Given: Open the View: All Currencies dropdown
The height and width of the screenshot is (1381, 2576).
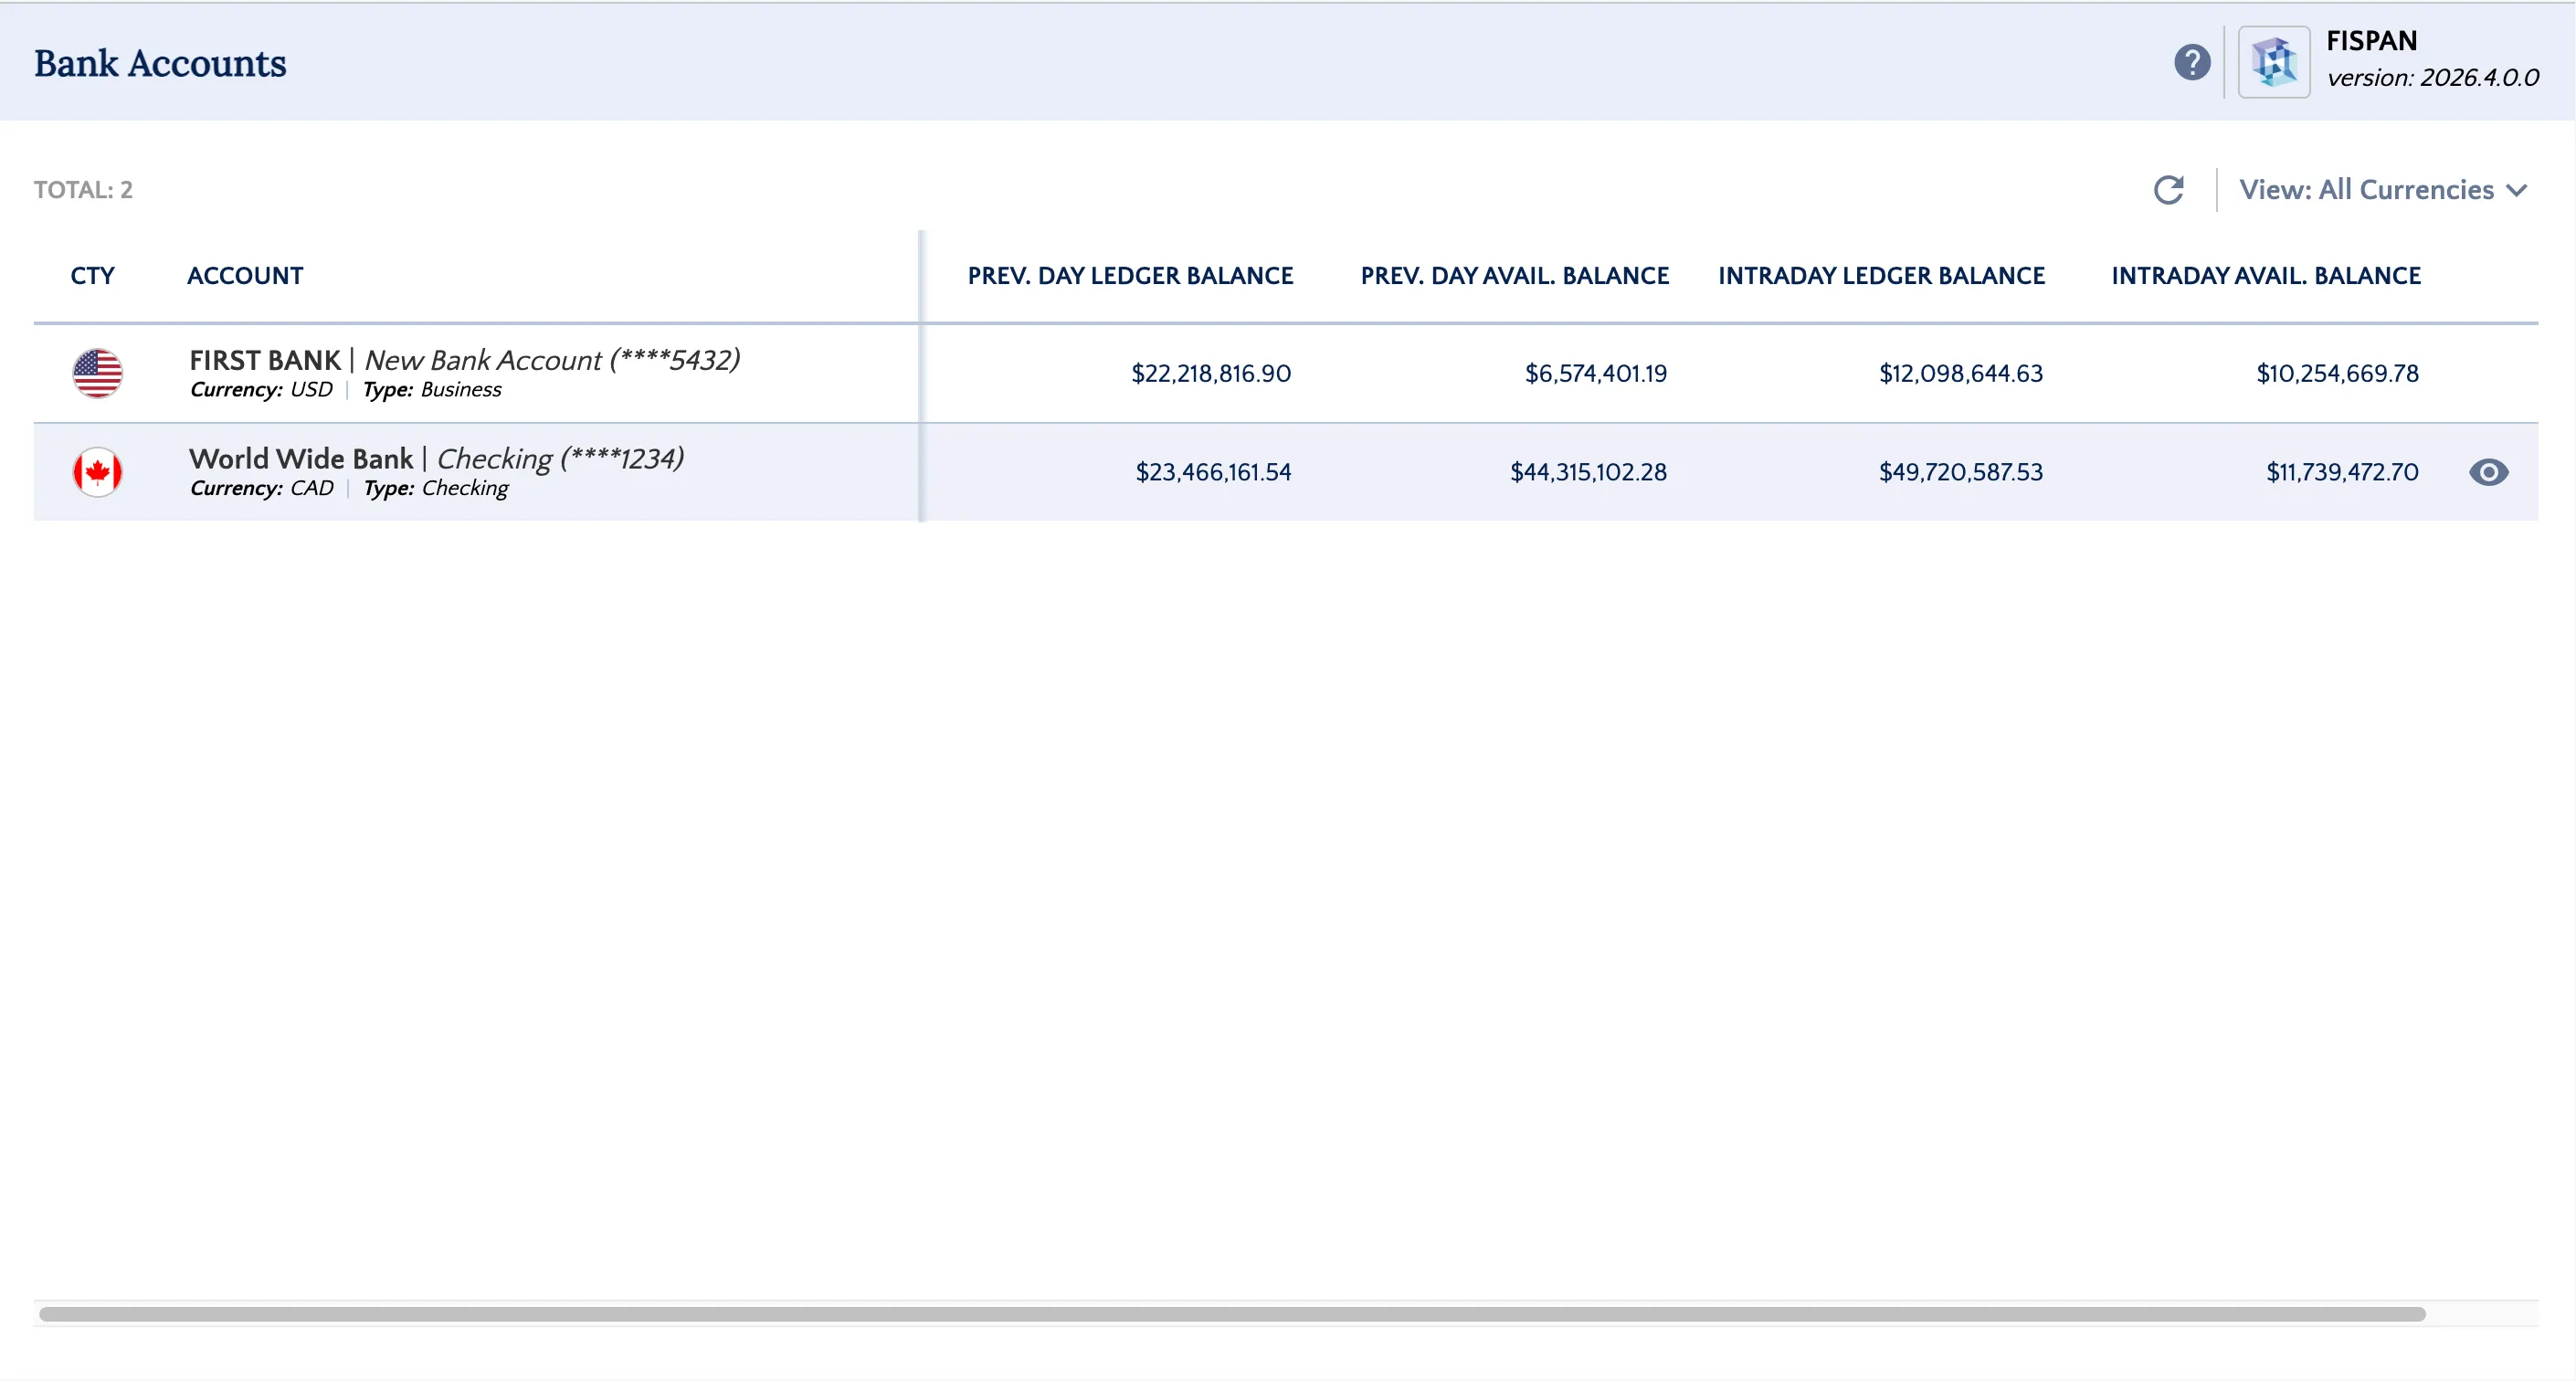Looking at the screenshot, I should [2384, 190].
